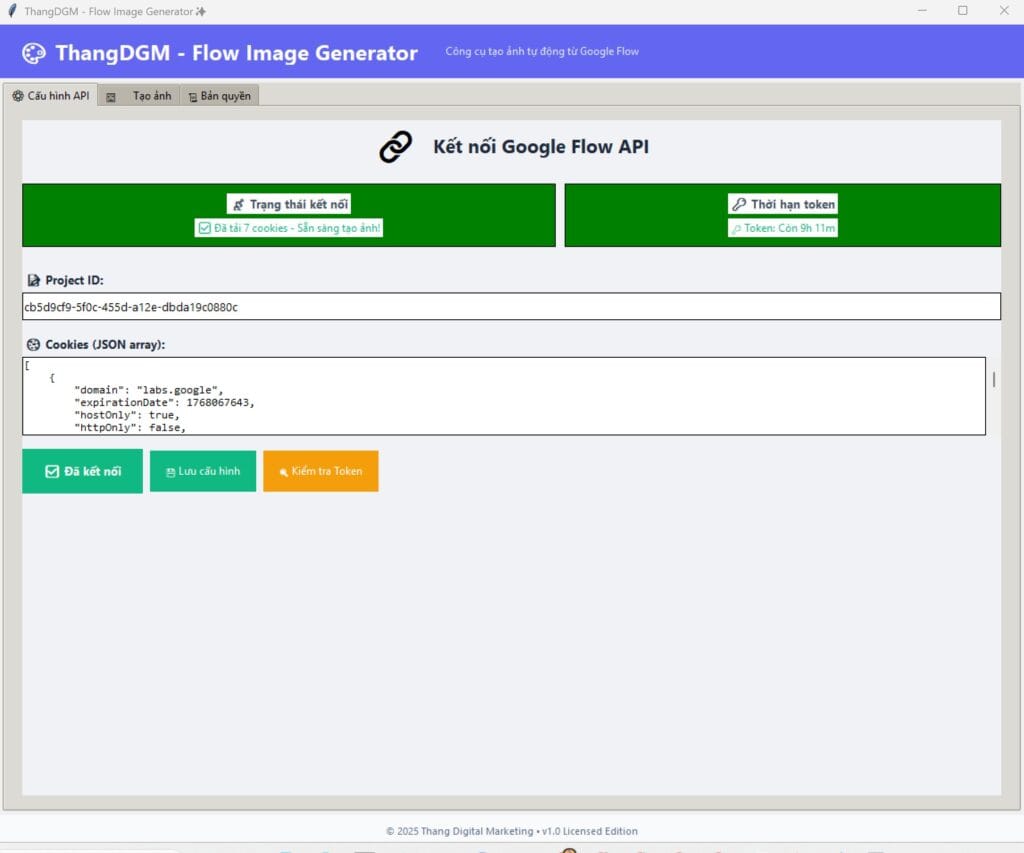Click the "ThangDGM - Flow Image Generator" header title

click(236, 53)
